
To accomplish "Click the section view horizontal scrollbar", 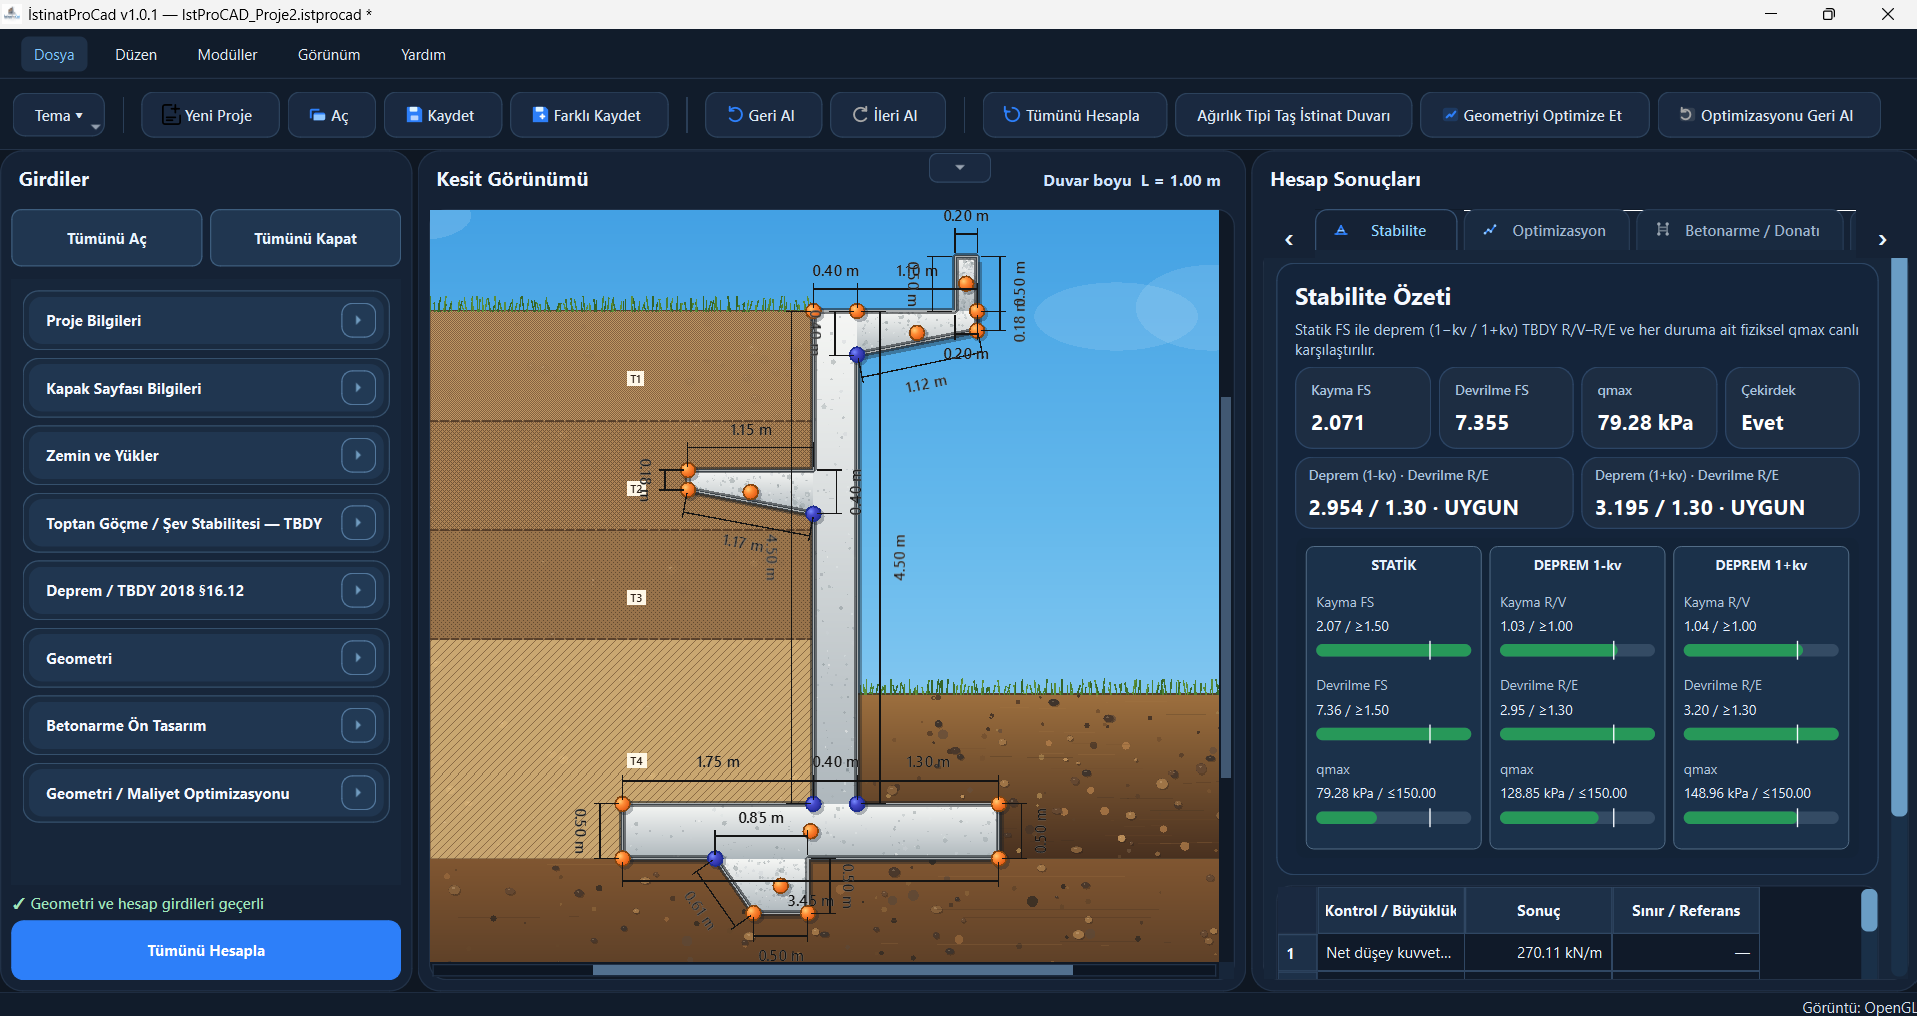I will [x=832, y=969].
